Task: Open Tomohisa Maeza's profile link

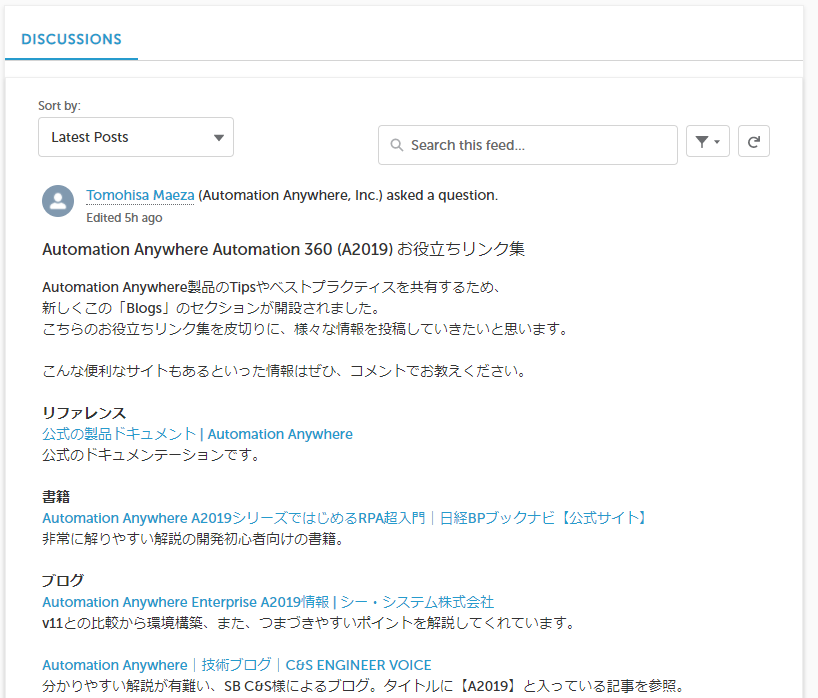Action: pos(140,195)
